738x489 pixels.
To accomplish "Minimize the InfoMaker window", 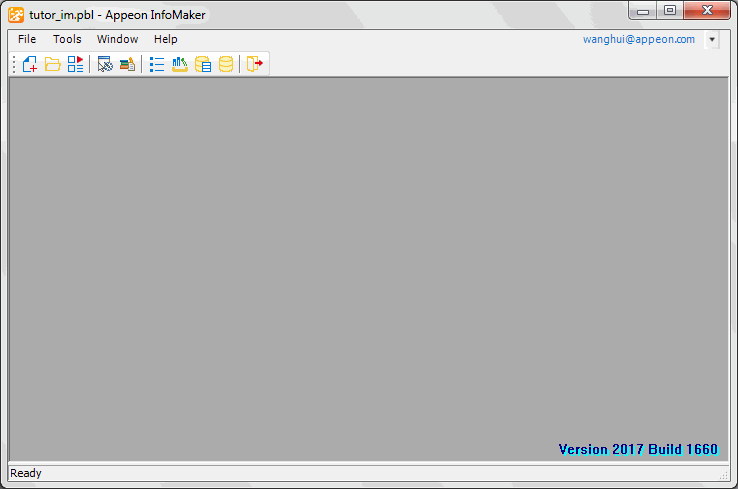I will pyautogui.click(x=643, y=11).
